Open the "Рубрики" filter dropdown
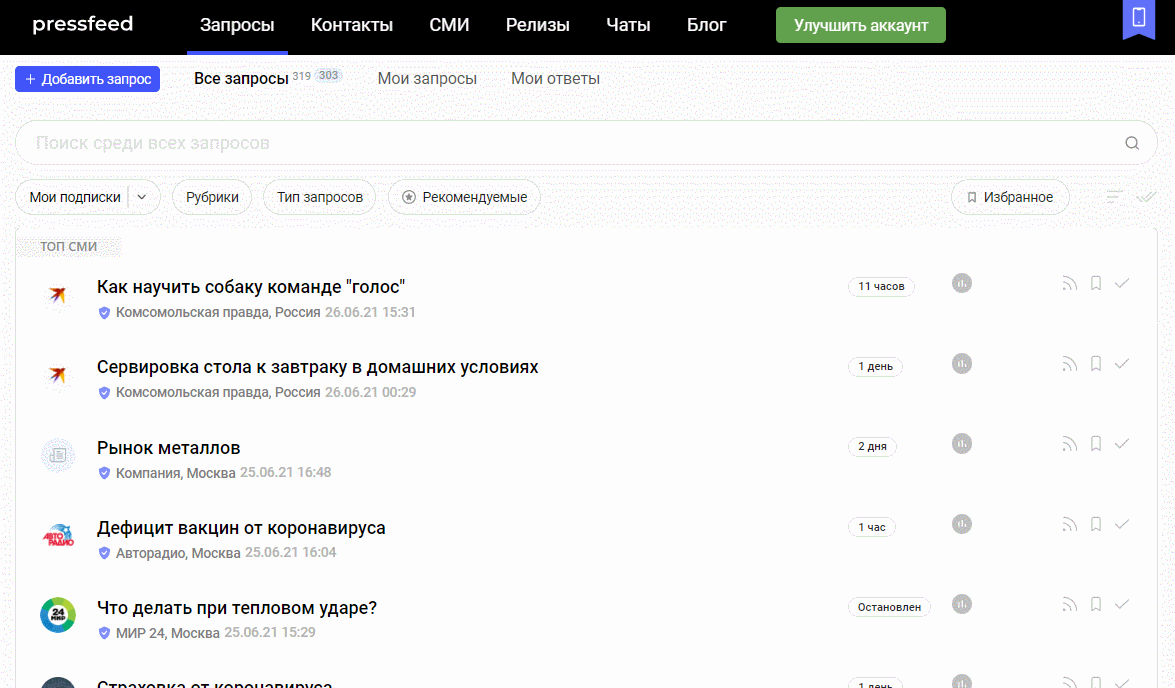Viewport: 1175px width, 688px height. 211,197
